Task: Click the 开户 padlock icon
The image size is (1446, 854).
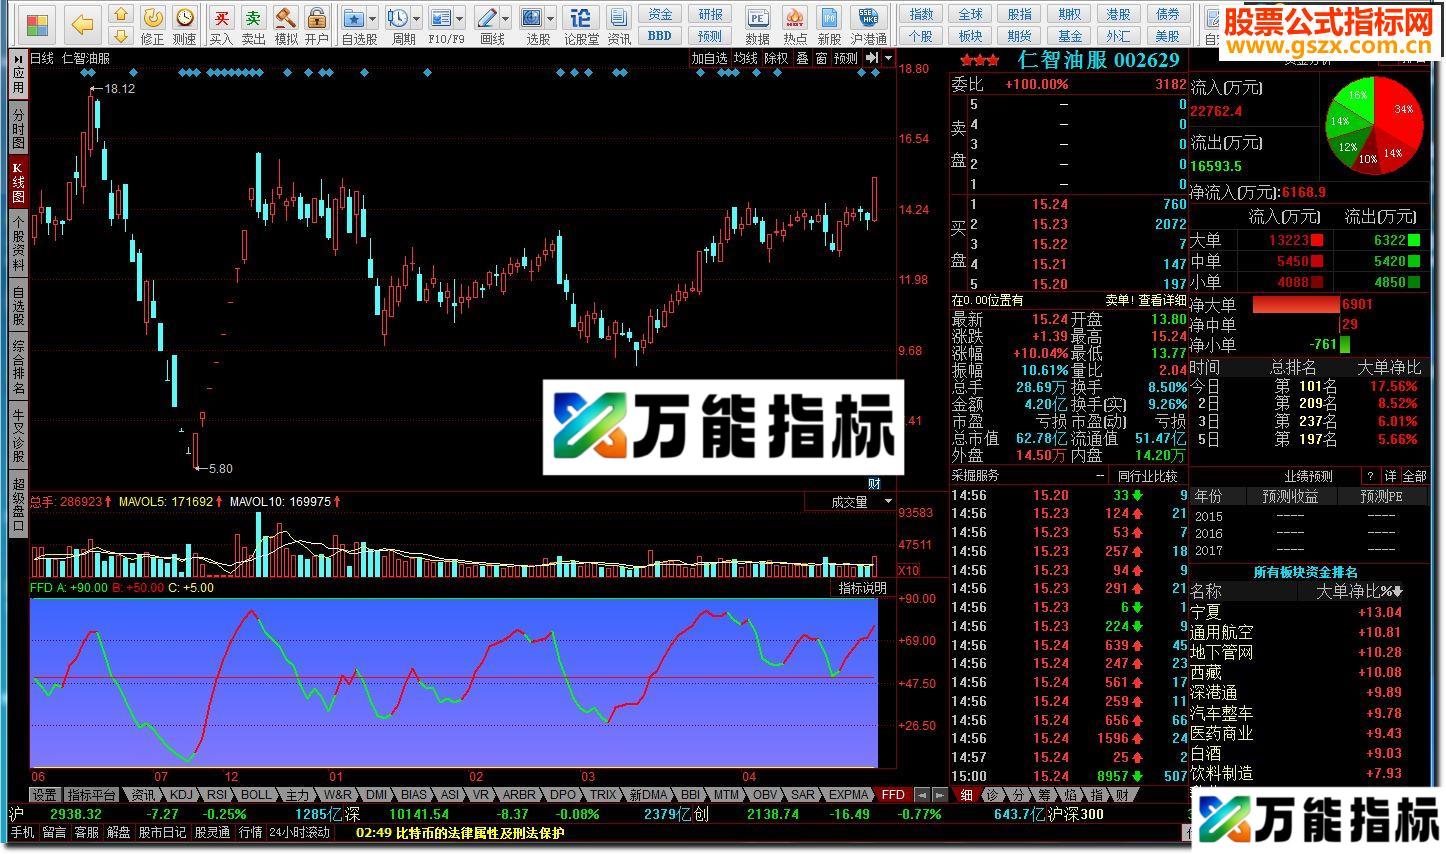Action: tap(317, 25)
